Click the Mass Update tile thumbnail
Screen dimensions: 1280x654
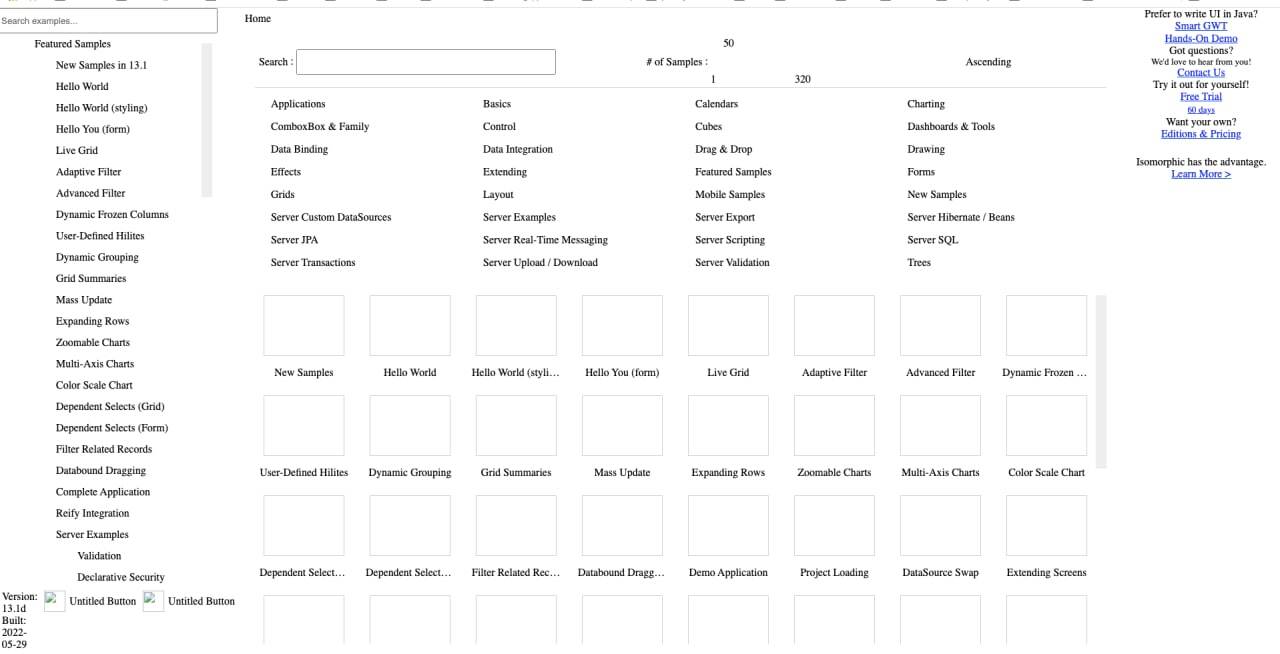click(x=622, y=426)
